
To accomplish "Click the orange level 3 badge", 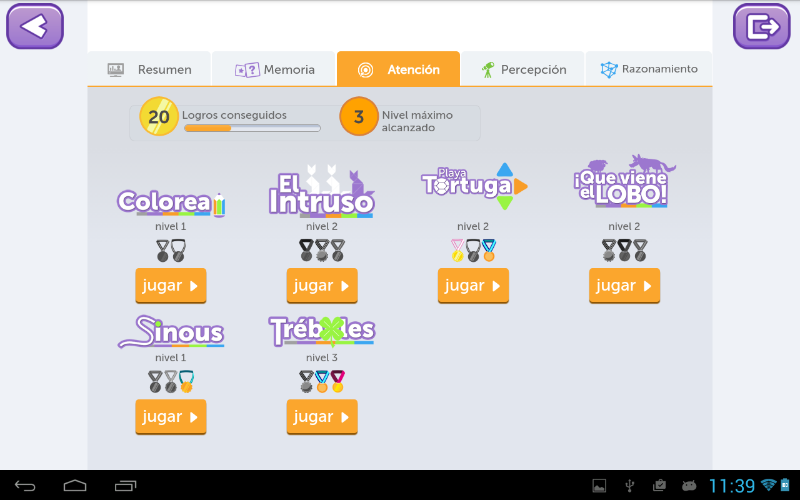I will [x=359, y=116].
